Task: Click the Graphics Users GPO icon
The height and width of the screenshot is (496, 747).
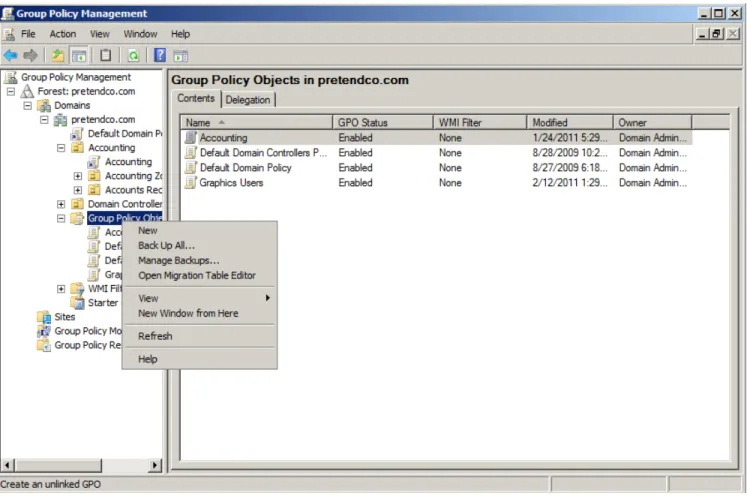Action: coord(191,182)
